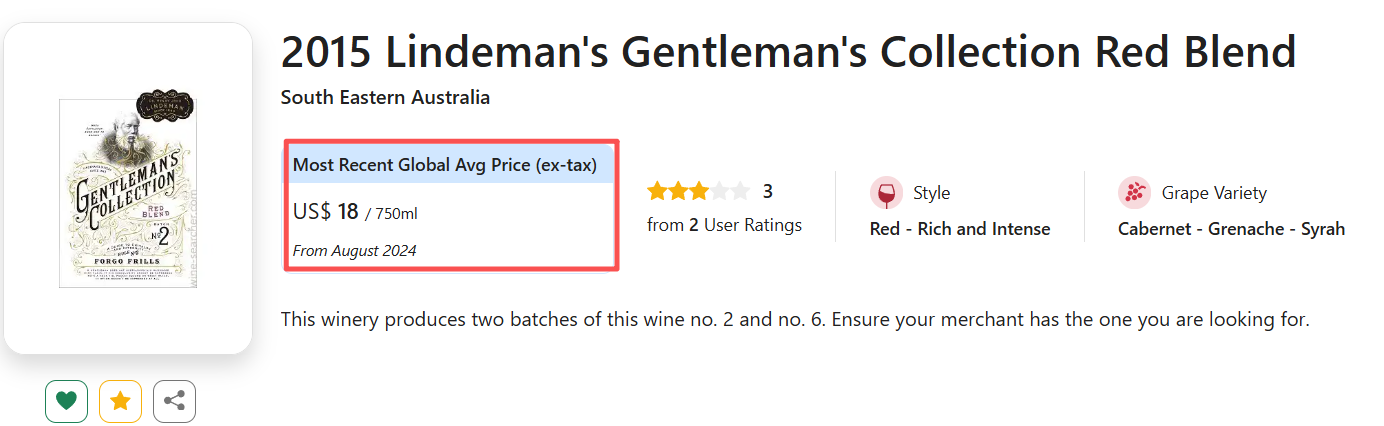Select the Most Recent Global Avg Price header
The width and height of the screenshot is (1384, 426).
445,165
